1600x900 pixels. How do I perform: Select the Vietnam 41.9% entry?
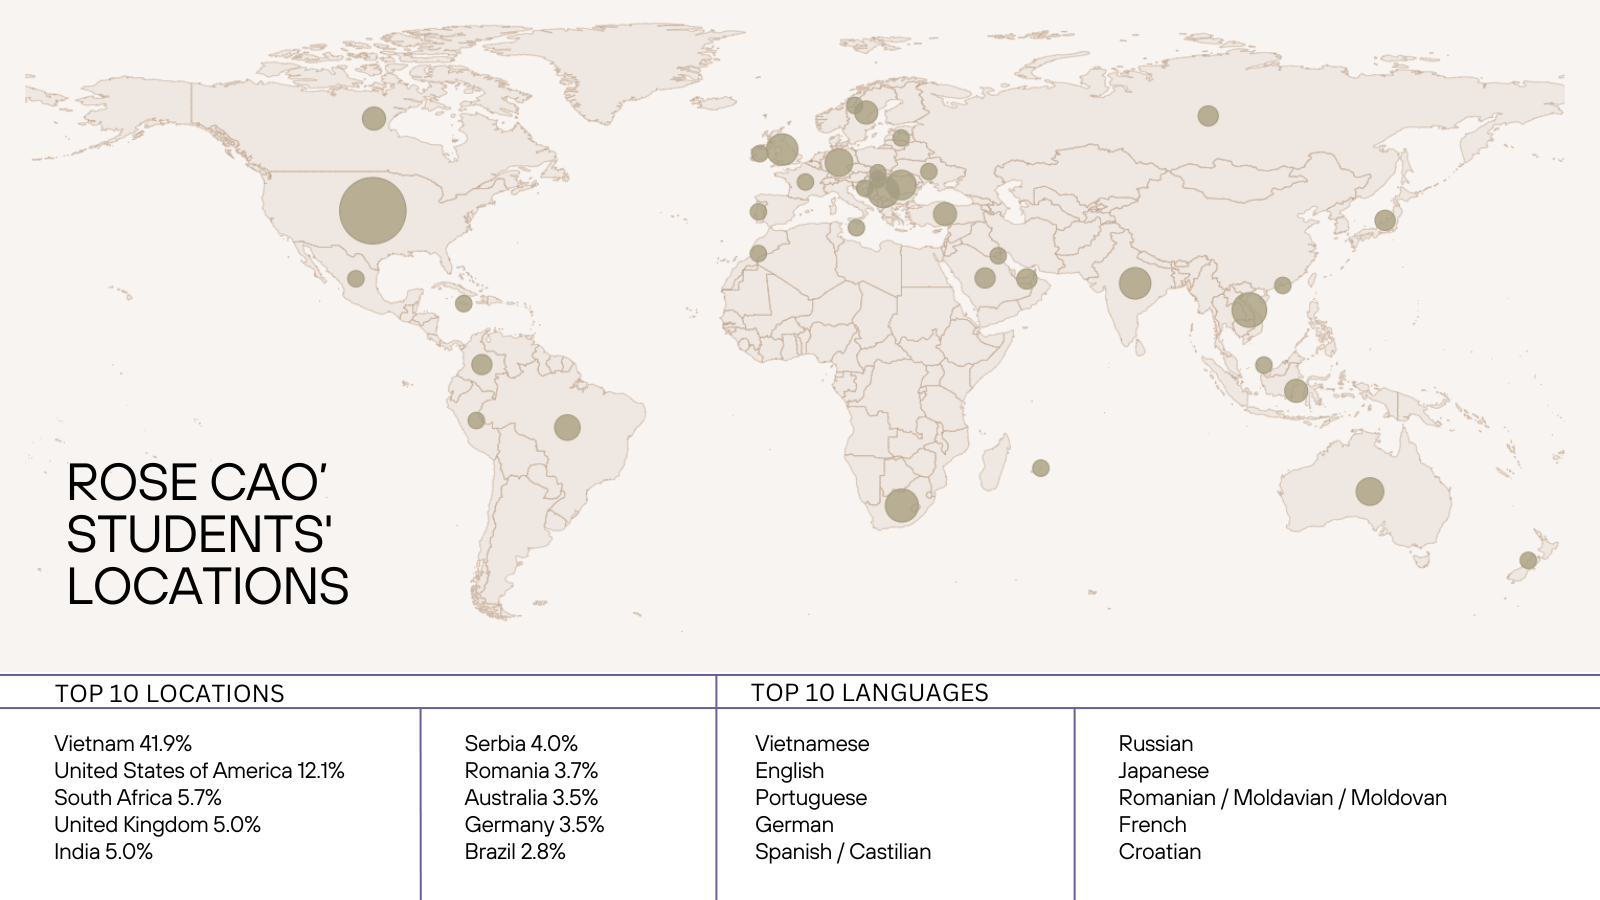[x=123, y=743]
